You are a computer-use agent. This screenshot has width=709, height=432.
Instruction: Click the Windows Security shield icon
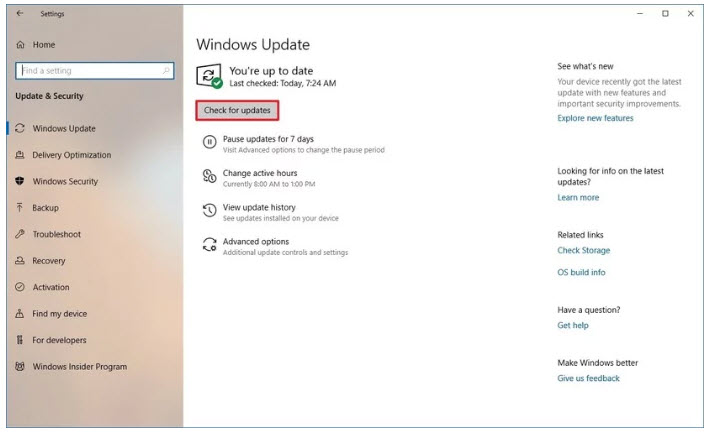(21, 182)
